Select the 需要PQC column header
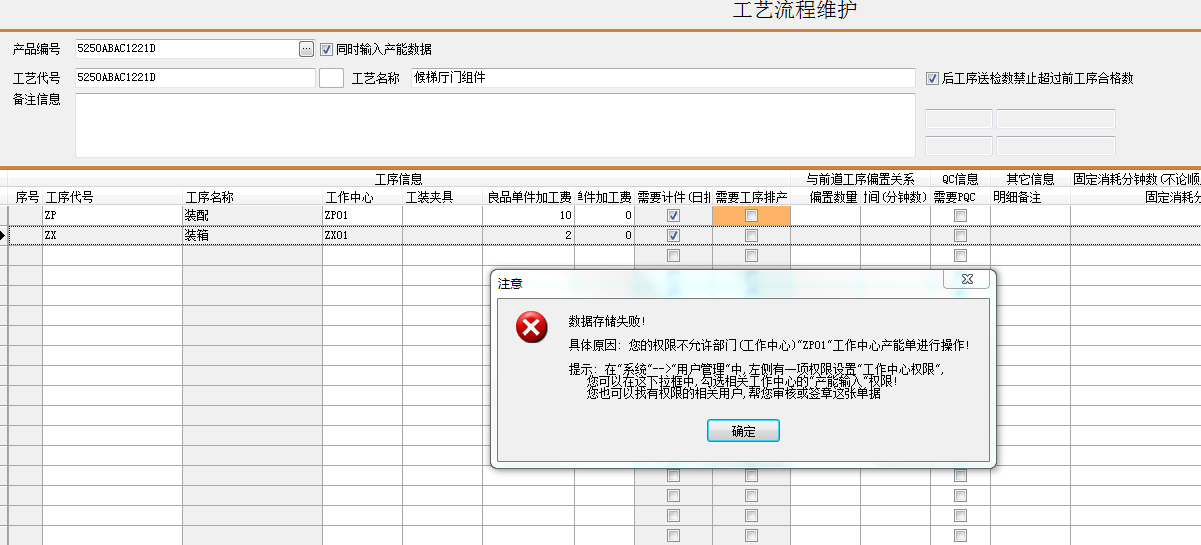 [960, 197]
